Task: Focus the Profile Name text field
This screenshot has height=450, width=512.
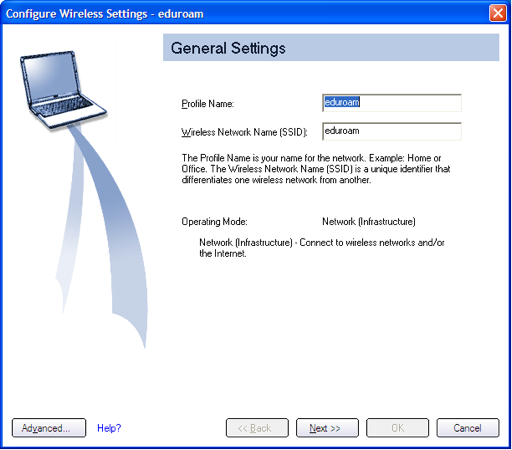Action: pyautogui.click(x=392, y=103)
